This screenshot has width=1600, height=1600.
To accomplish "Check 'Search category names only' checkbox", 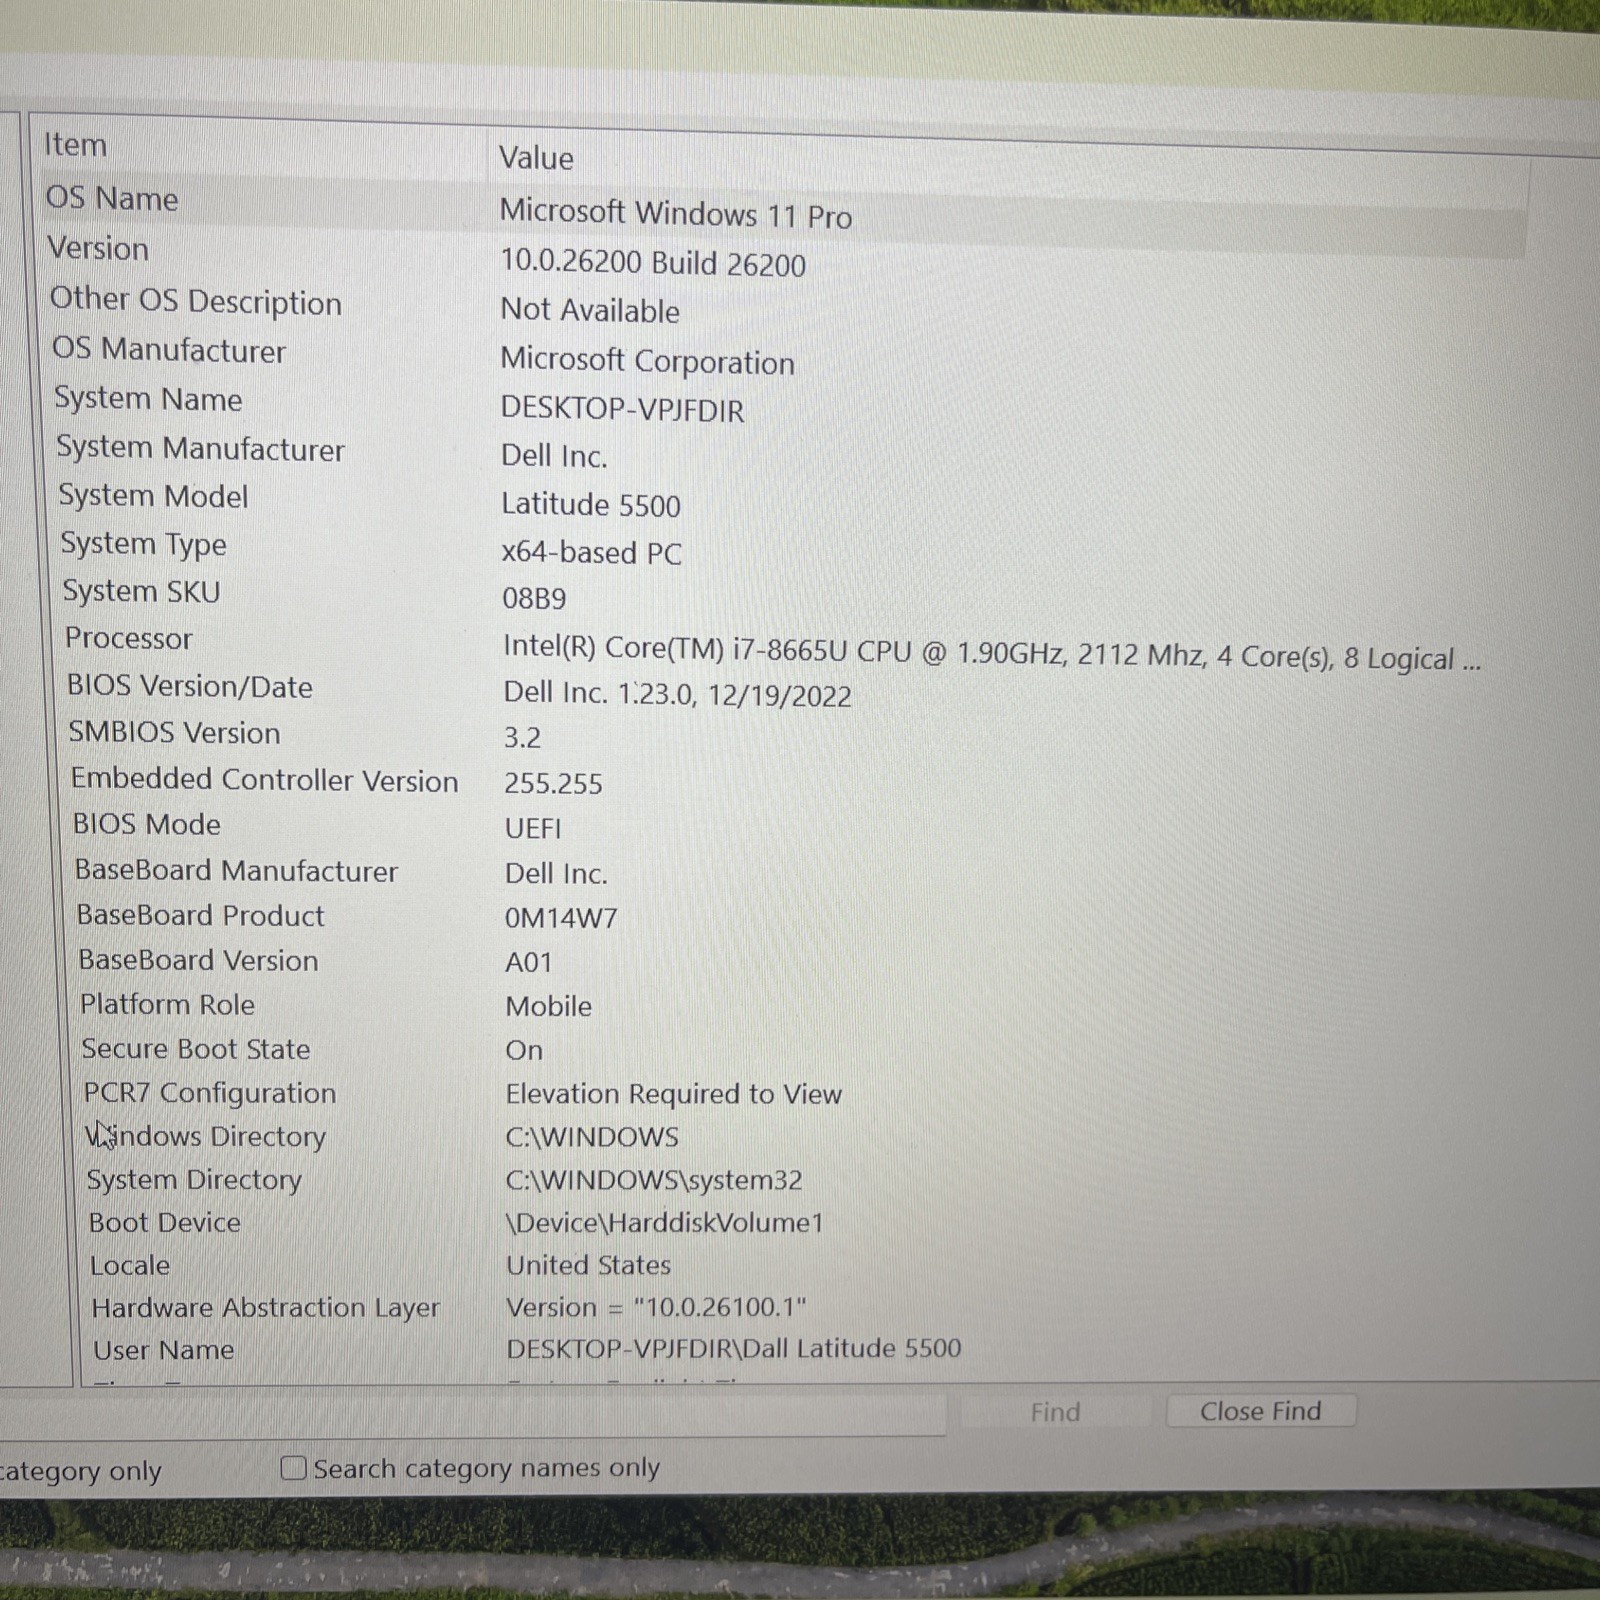I will (293, 1467).
